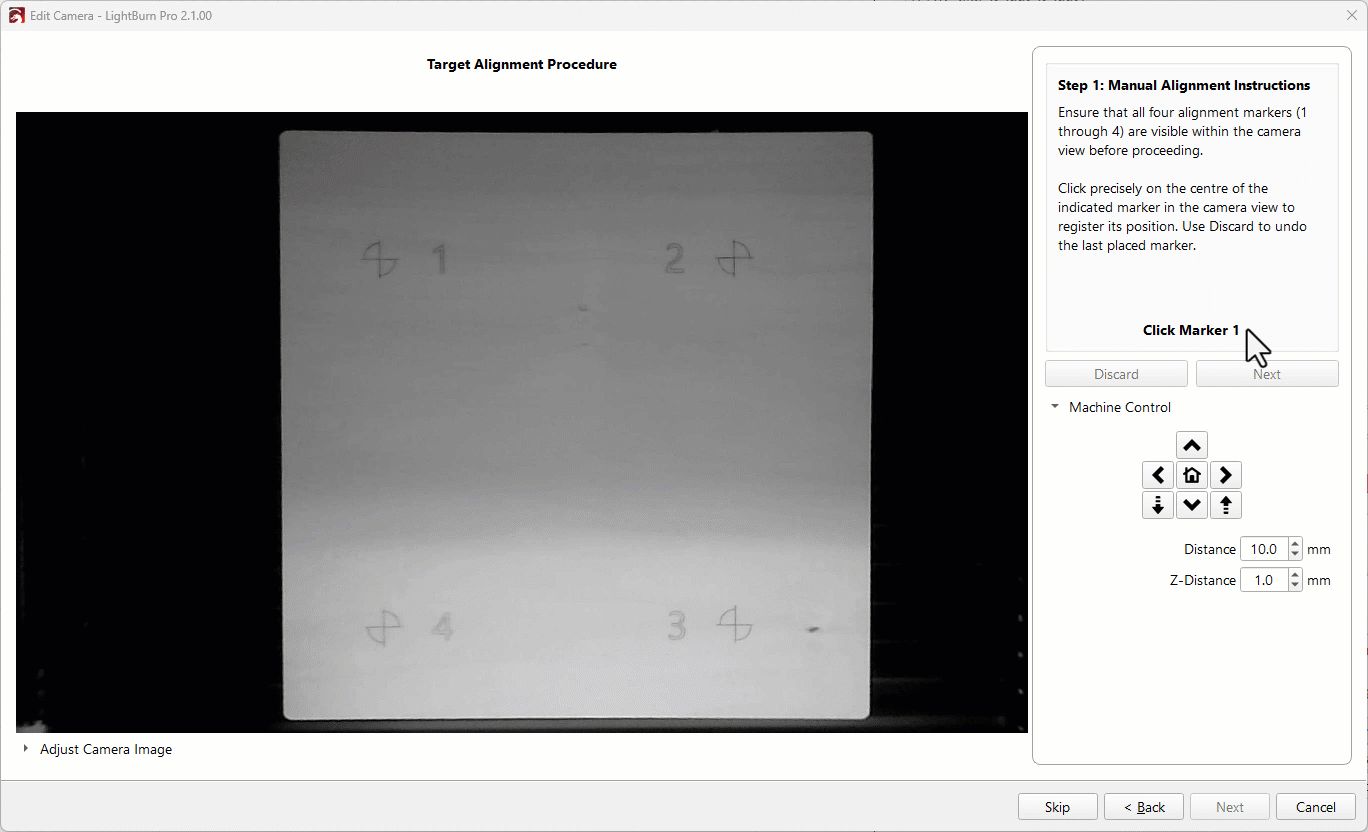The image size is (1368, 832).
Task: Jog the machine down with the chevron-down button
Action: 1191,505
